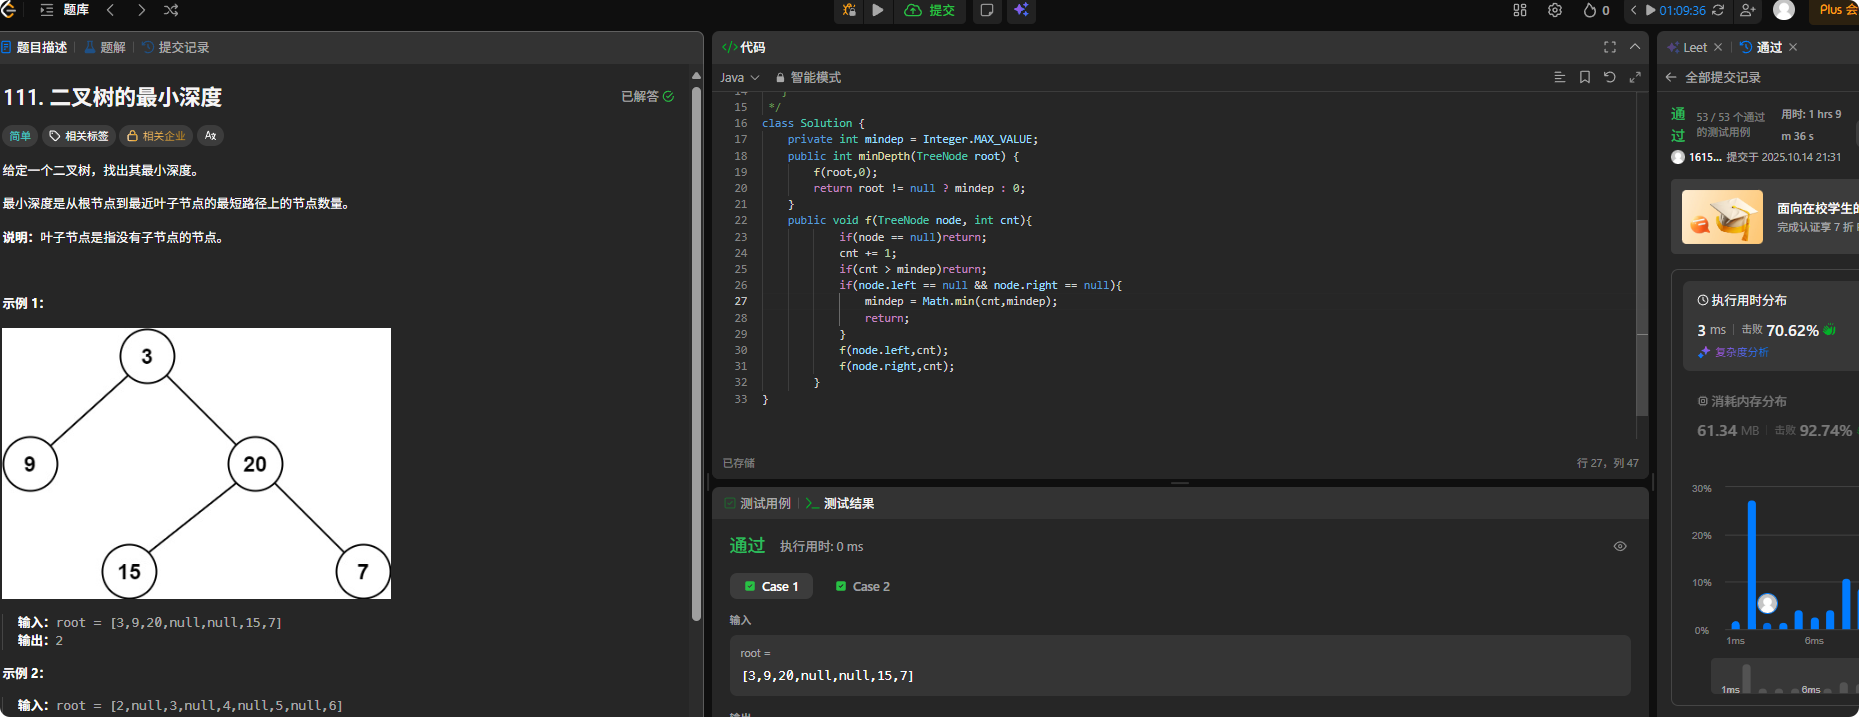Click the student discount promo banner
This screenshot has height=717, width=1859.
1765,217
